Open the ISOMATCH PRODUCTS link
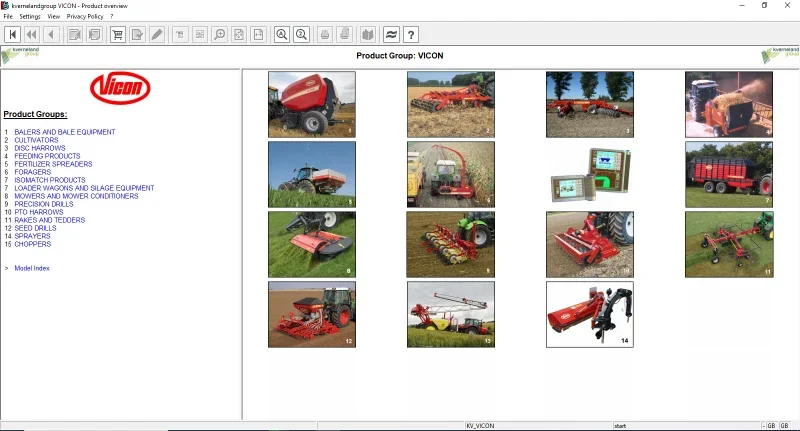The height and width of the screenshot is (431, 800). click(50, 180)
